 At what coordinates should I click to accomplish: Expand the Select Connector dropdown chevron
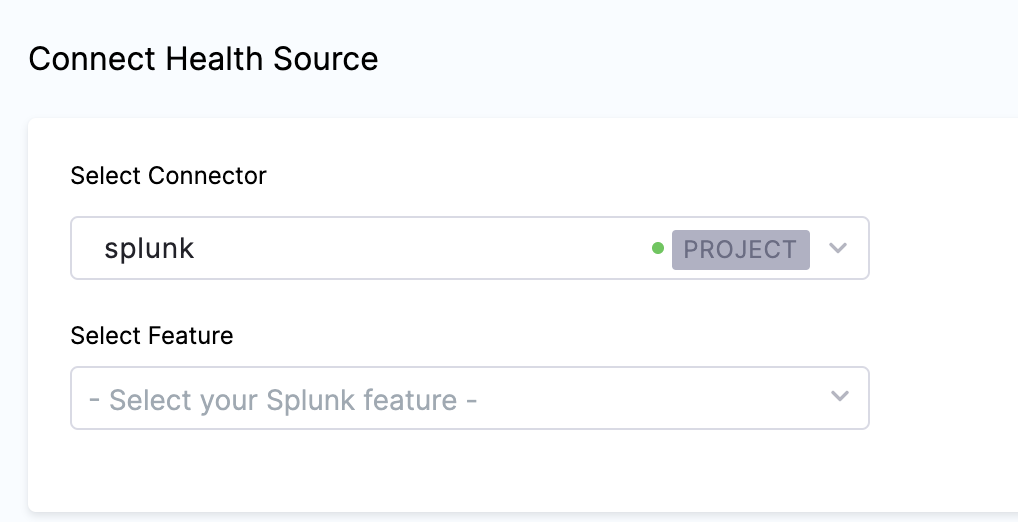coord(838,248)
